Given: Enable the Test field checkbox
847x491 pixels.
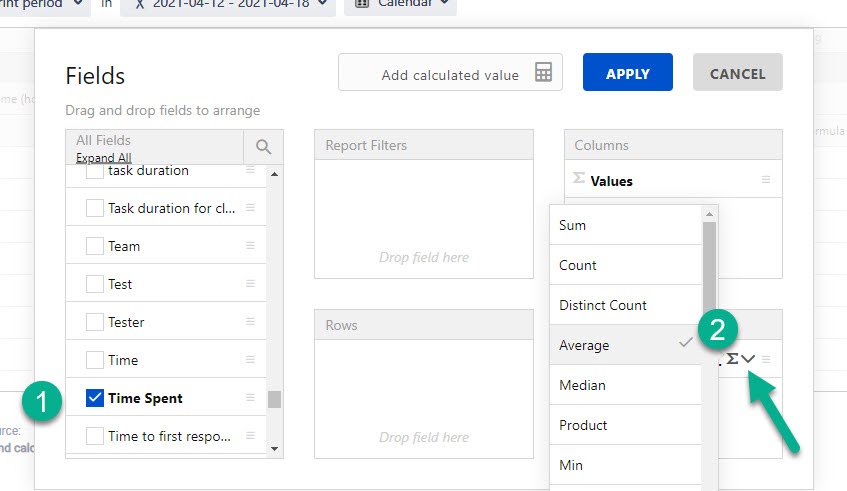Looking at the screenshot, I should [x=95, y=284].
